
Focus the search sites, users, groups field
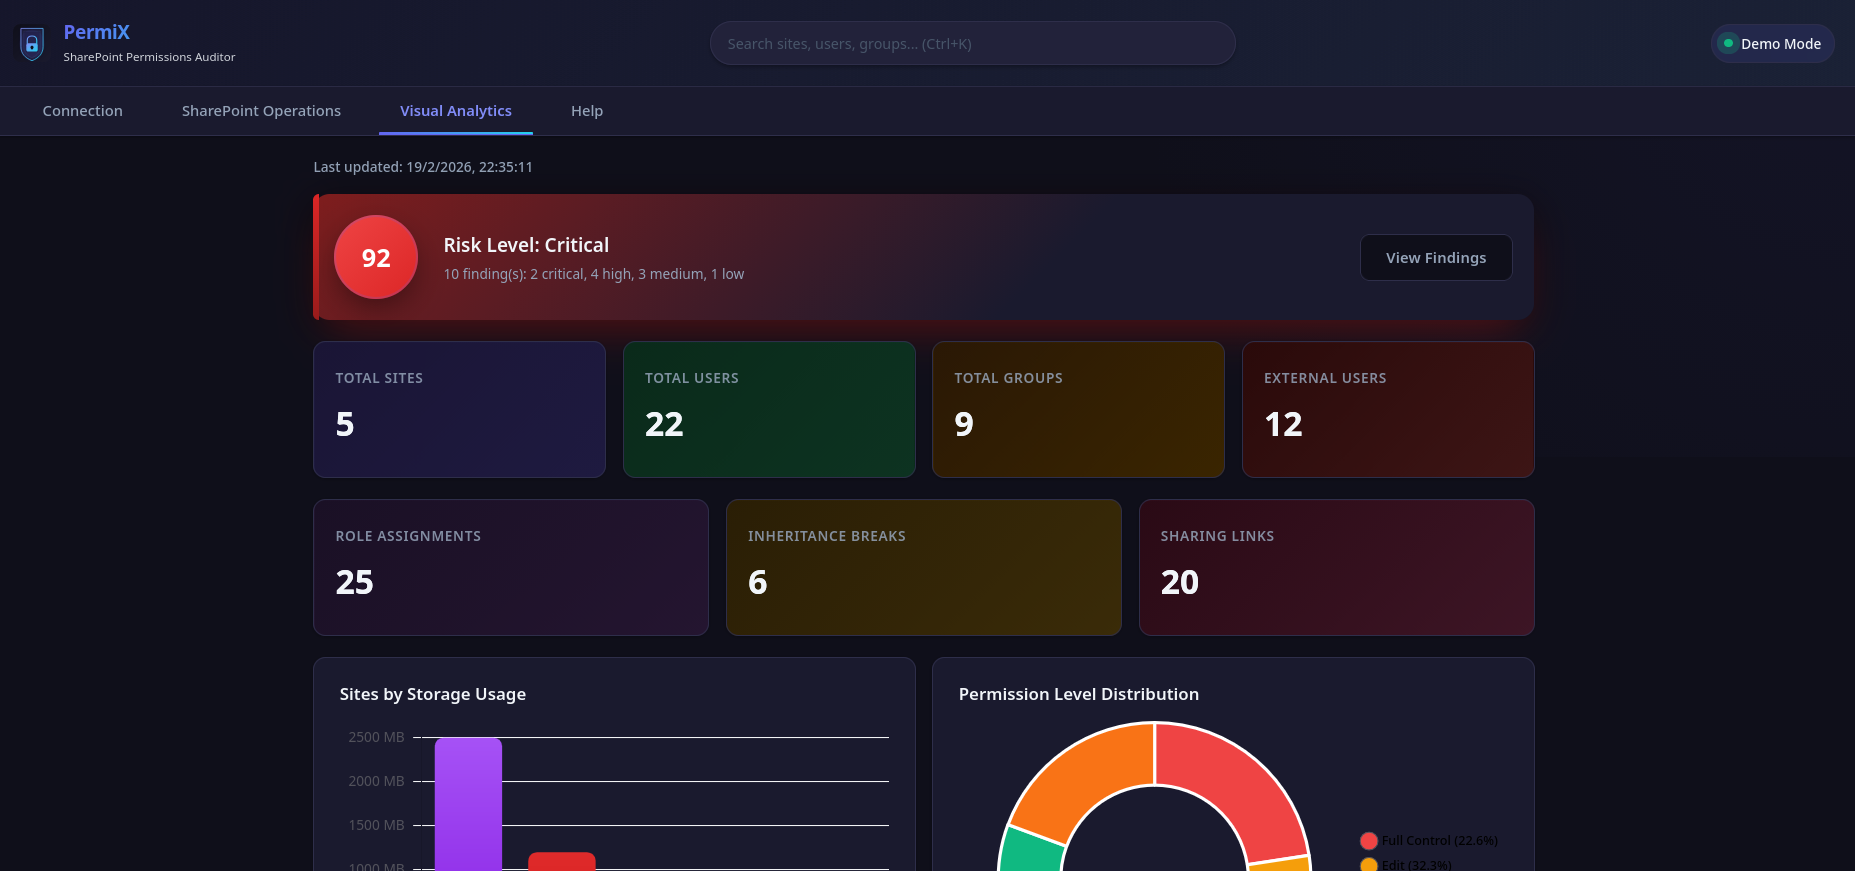click(x=972, y=44)
